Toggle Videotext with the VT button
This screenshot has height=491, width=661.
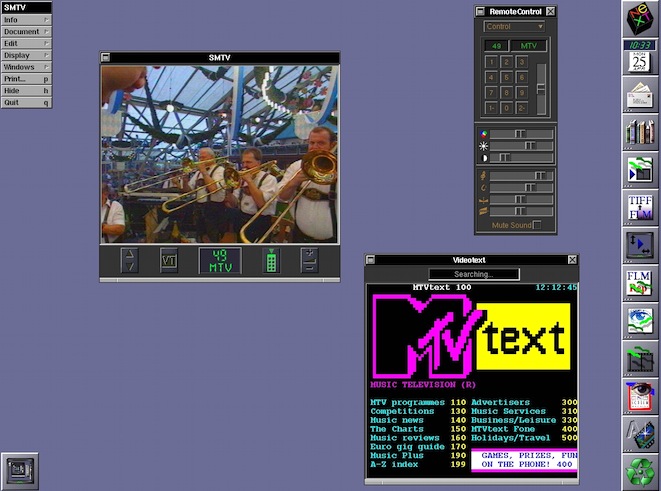point(169,261)
